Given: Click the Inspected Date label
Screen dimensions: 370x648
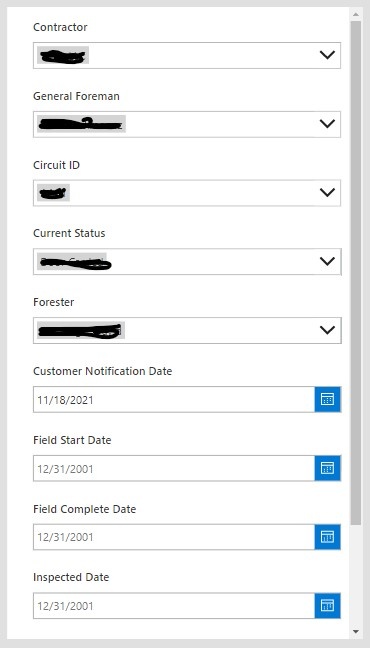Looking at the screenshot, I should pyautogui.click(x=71, y=577).
